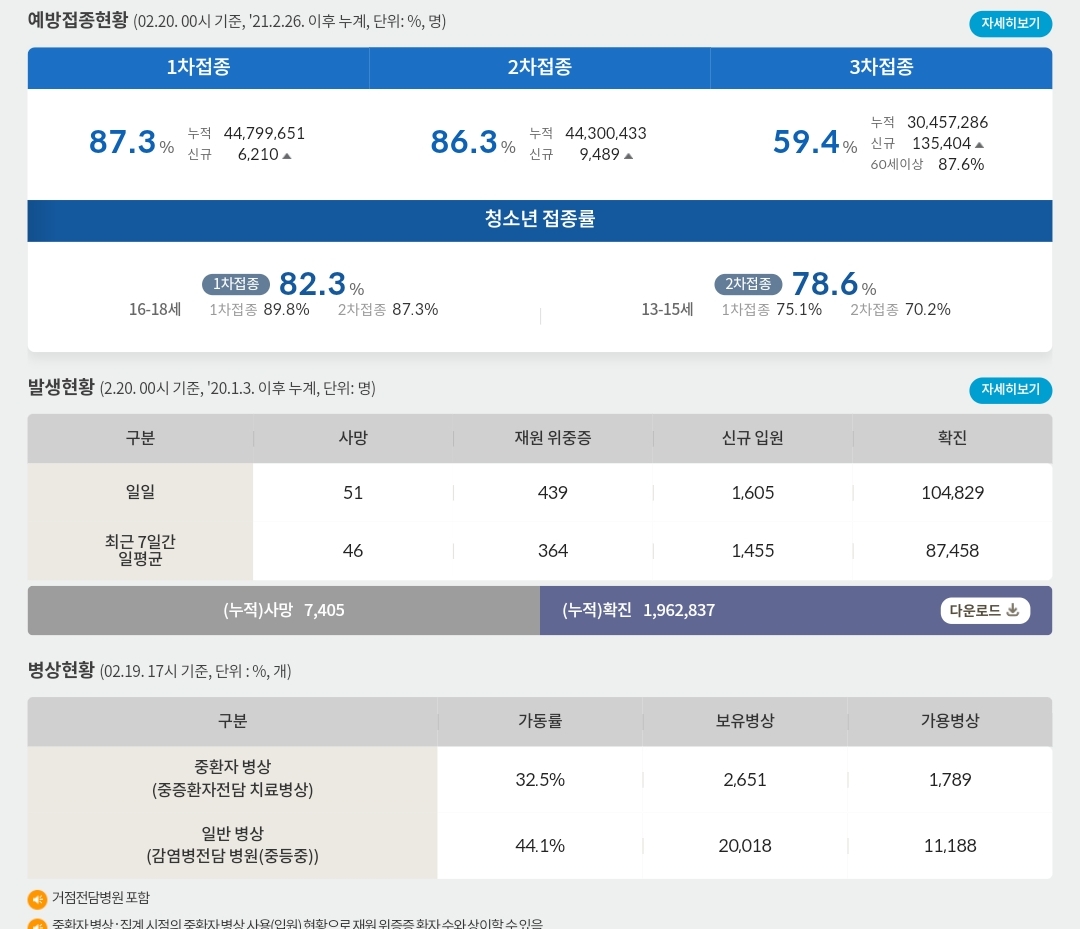Click the 일일 row label
The width and height of the screenshot is (1080, 929).
(x=140, y=492)
